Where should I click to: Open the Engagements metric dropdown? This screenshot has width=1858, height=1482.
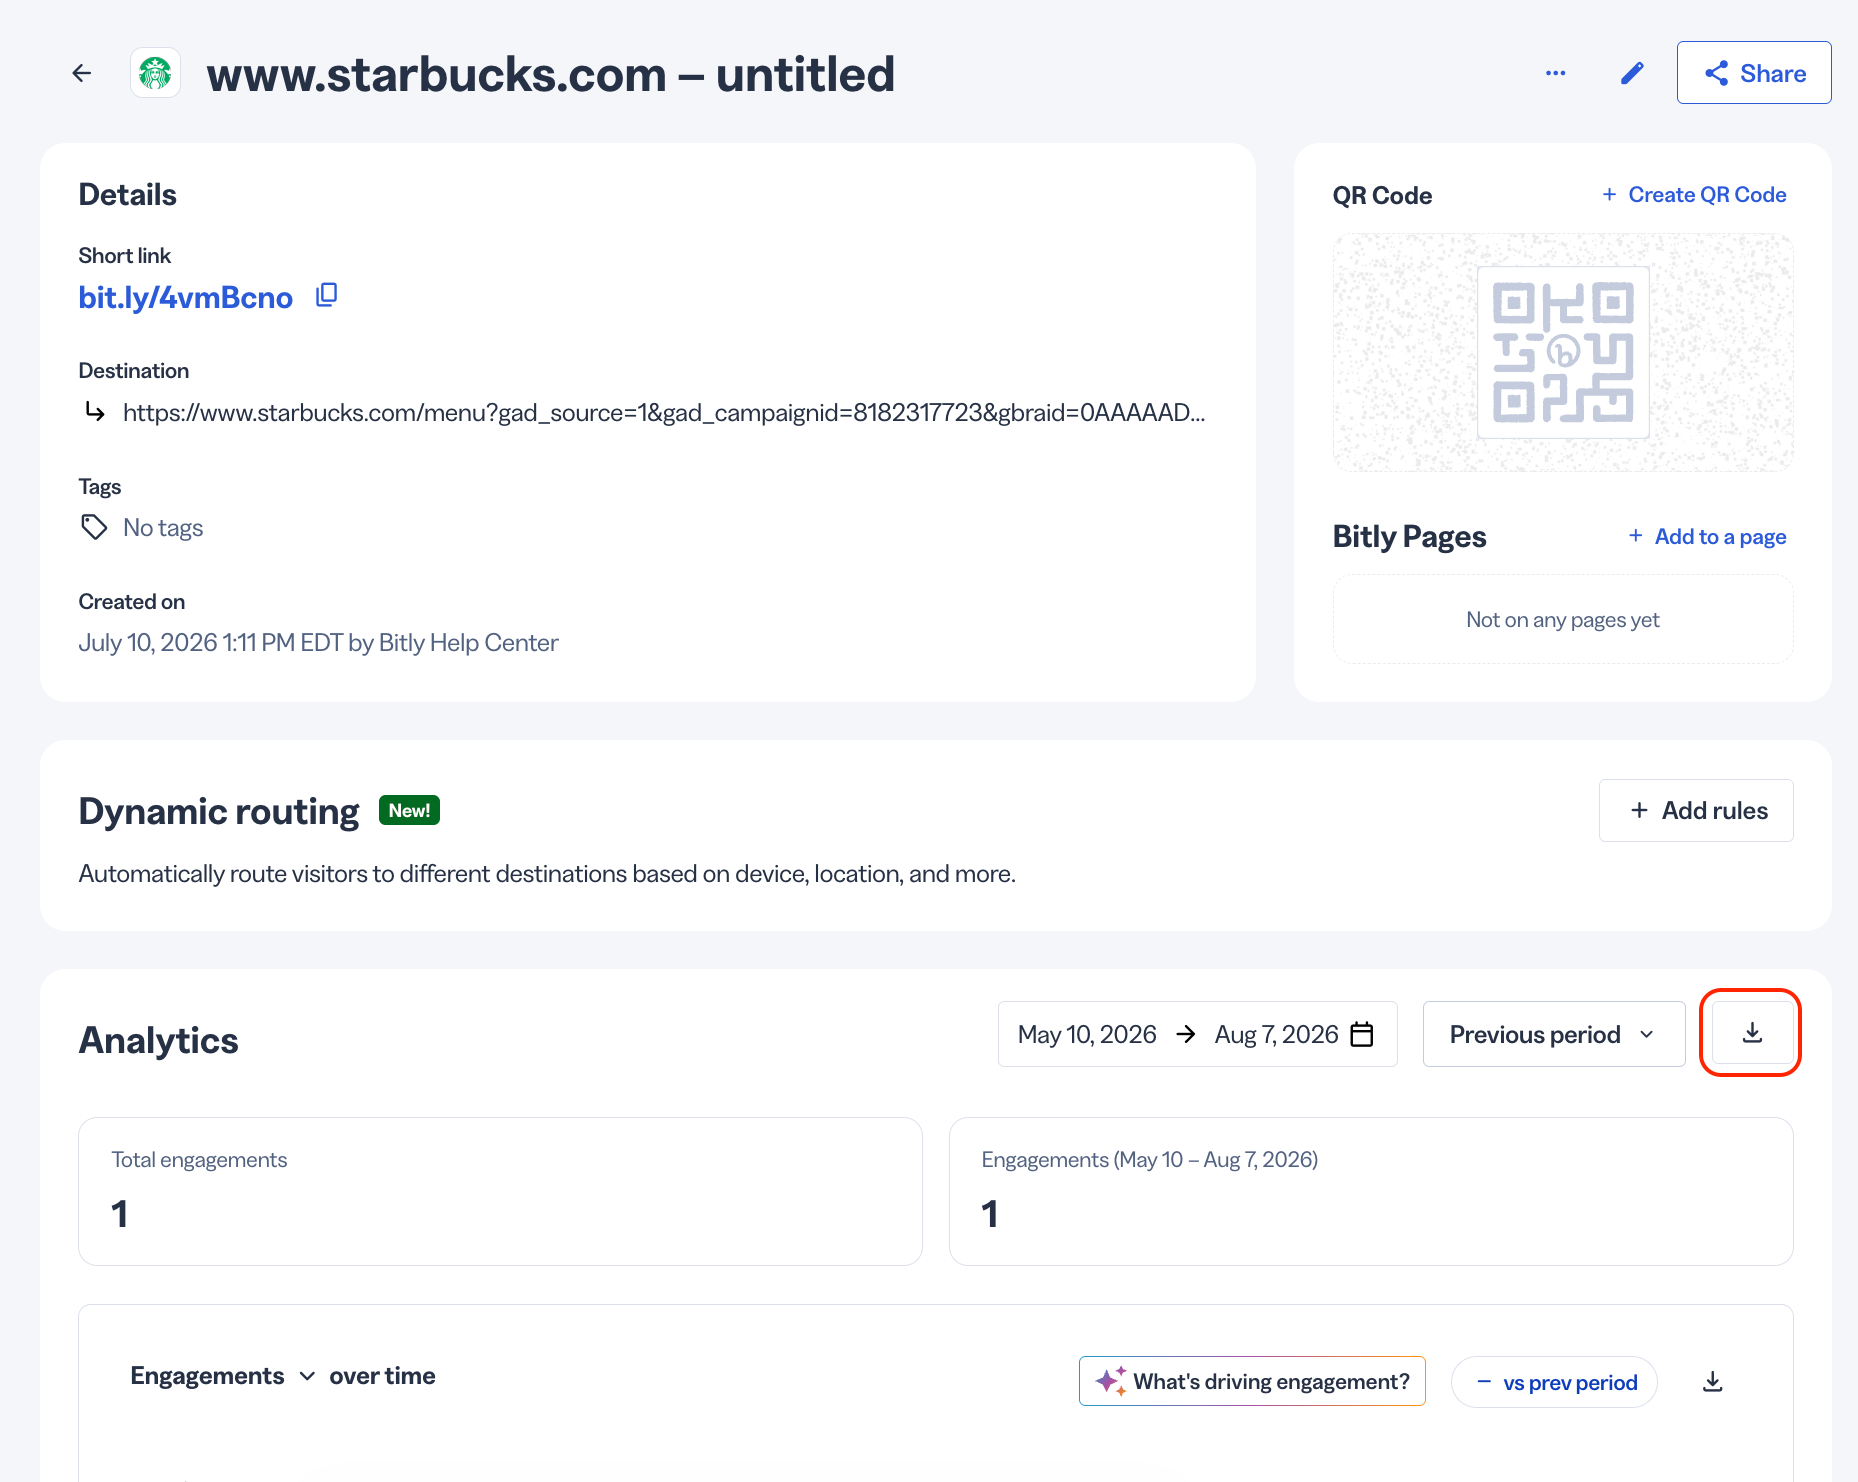tap(222, 1376)
